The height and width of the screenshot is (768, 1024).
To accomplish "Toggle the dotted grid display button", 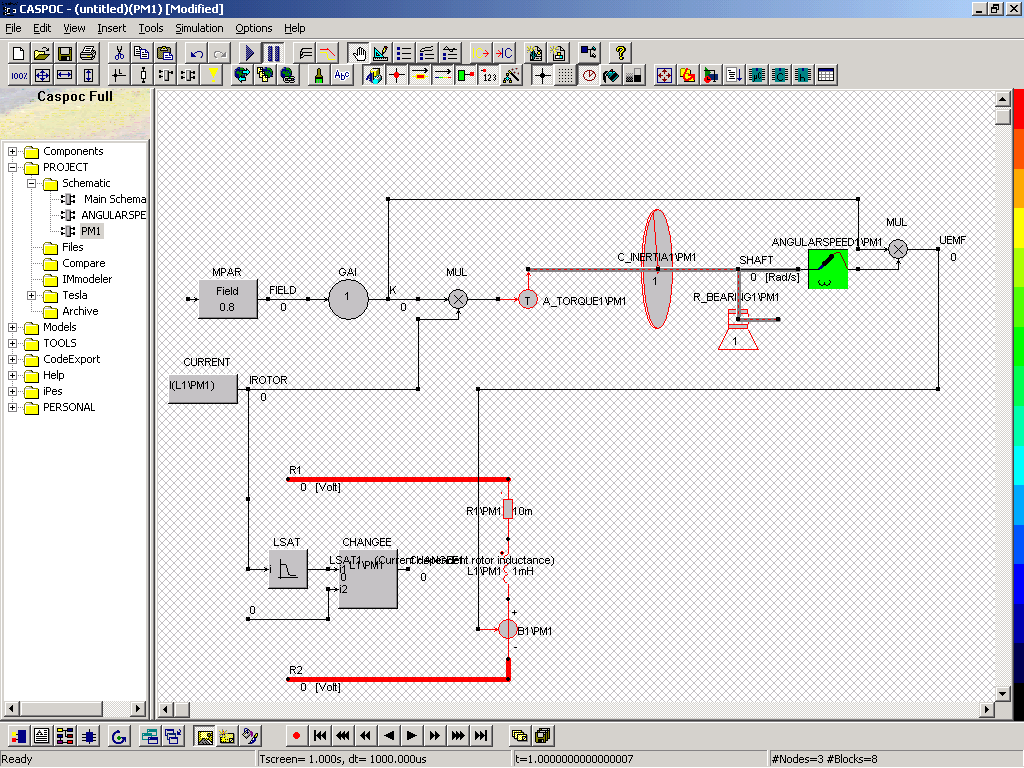I will tap(566, 76).
